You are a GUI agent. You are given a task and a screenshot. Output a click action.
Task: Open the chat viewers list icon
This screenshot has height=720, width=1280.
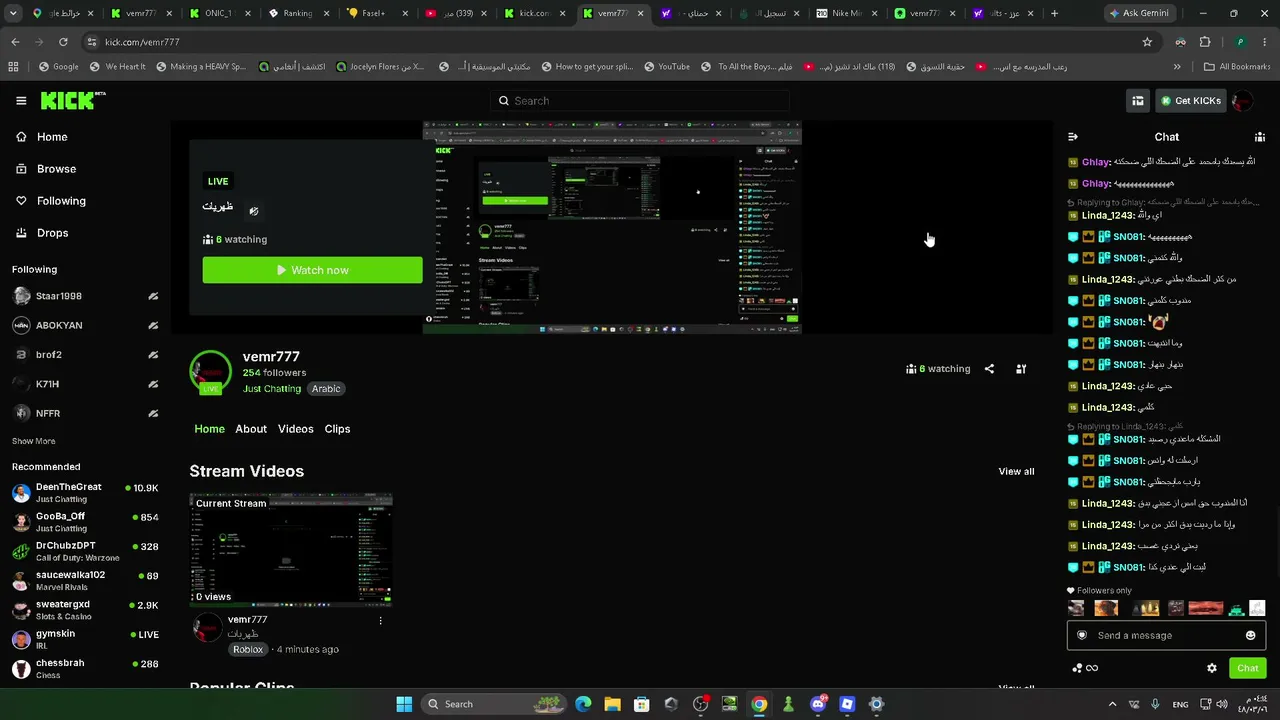click(x=1260, y=137)
